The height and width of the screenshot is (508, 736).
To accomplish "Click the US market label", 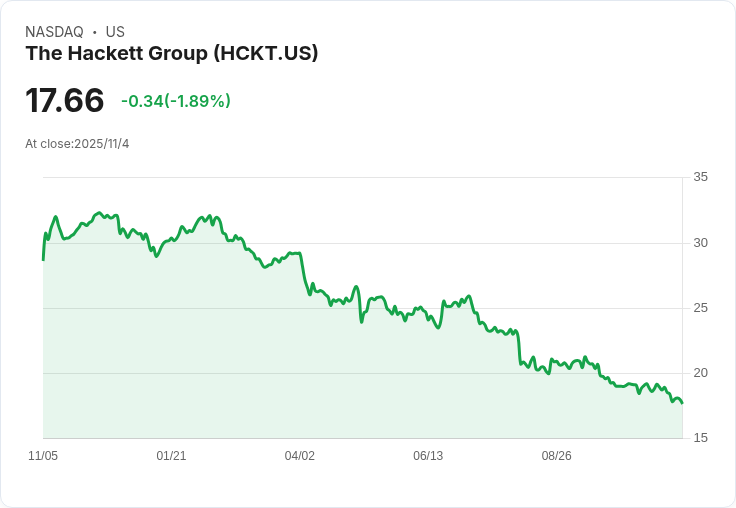I will [115, 32].
